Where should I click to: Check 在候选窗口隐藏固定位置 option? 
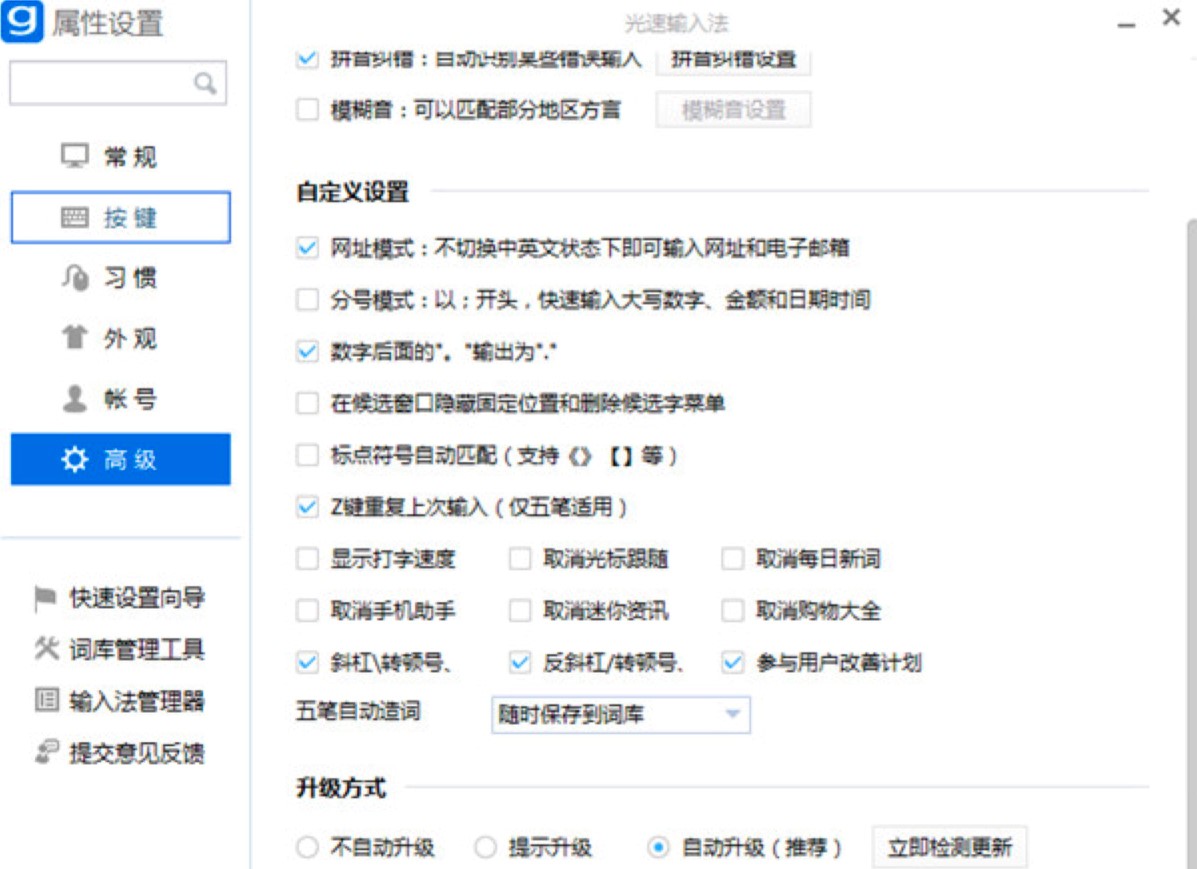(307, 402)
